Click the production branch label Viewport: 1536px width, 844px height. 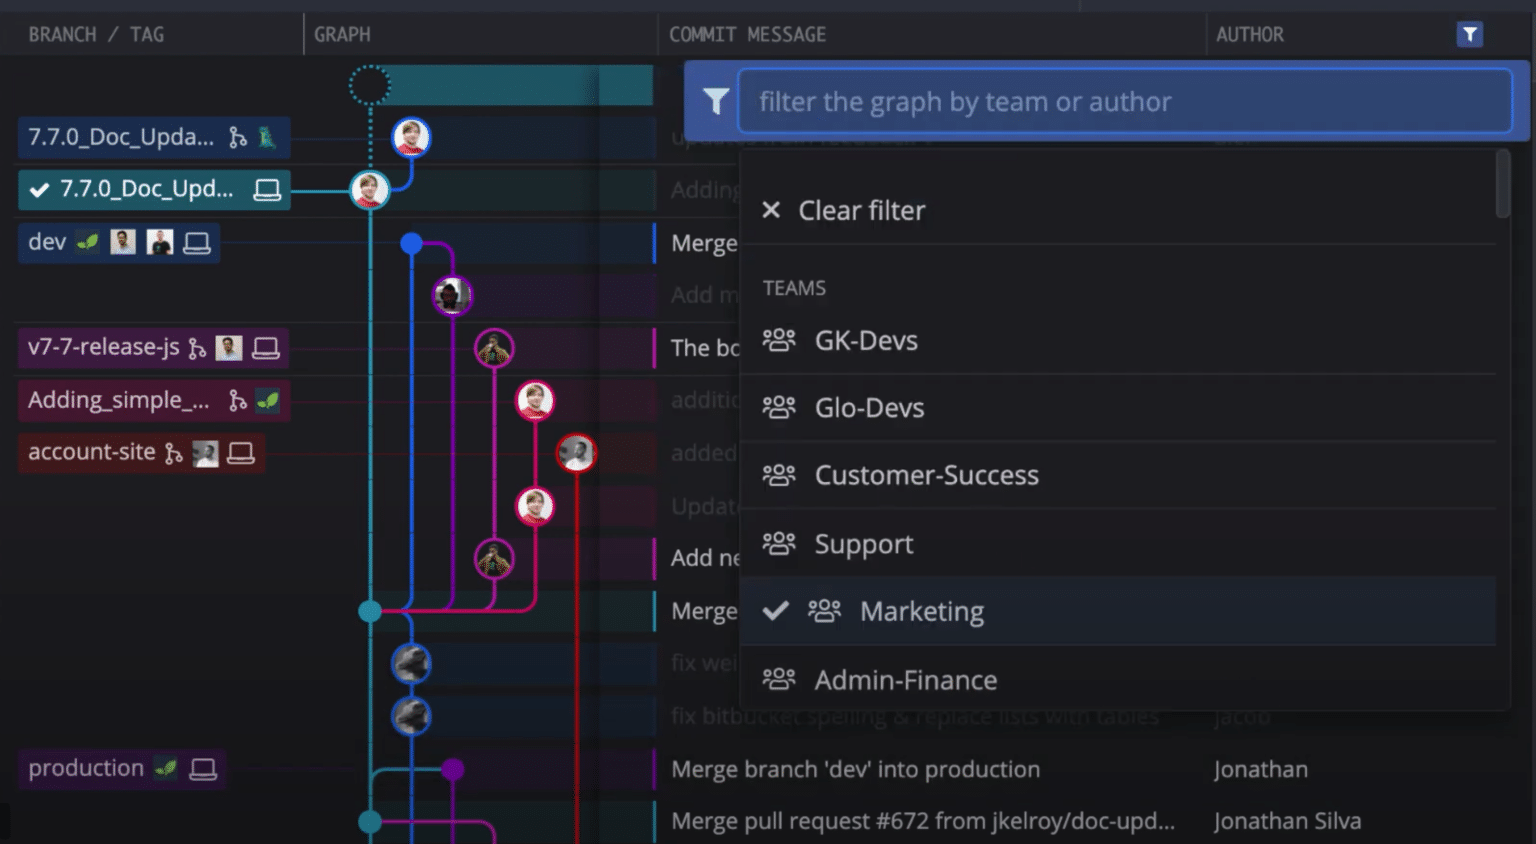tap(85, 768)
